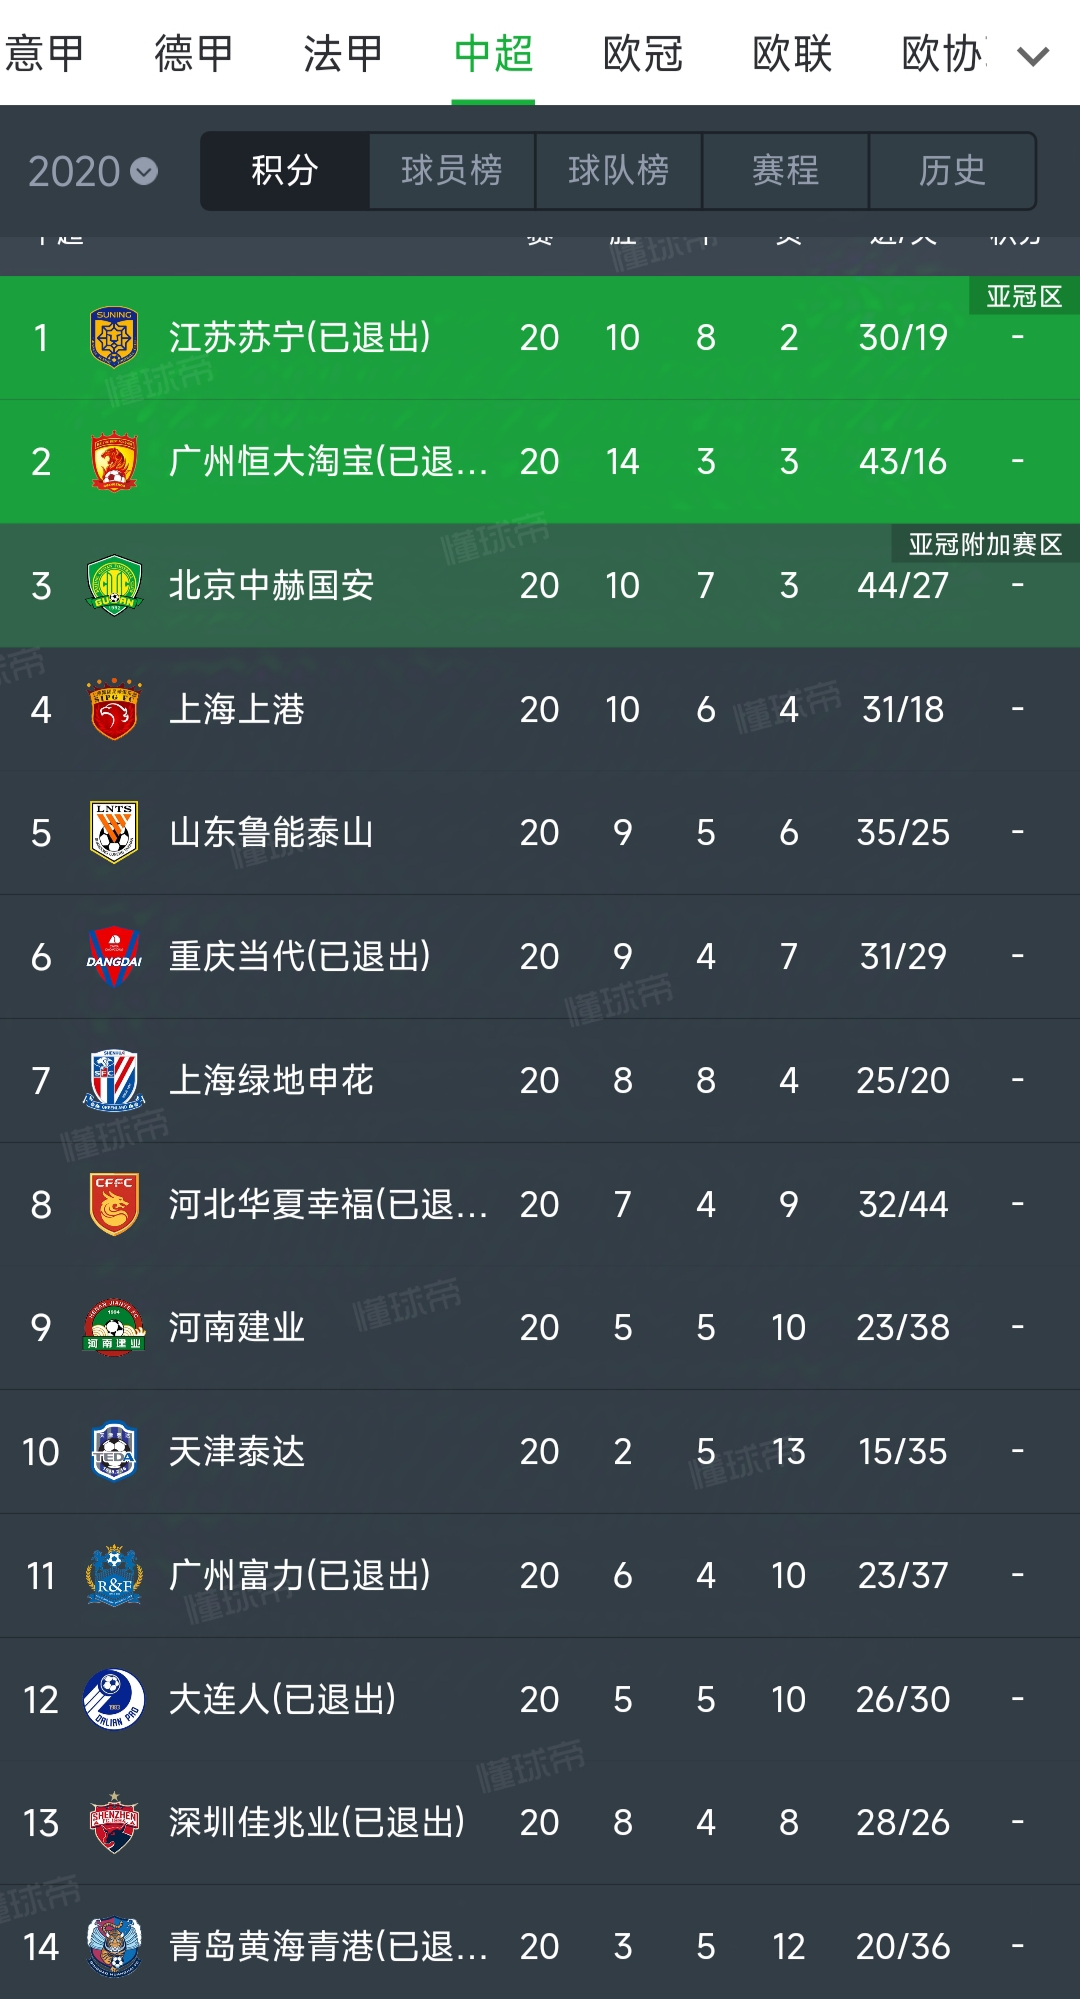The width and height of the screenshot is (1080, 1999).
Task: View the 历史 history tab
Action: coord(952,171)
